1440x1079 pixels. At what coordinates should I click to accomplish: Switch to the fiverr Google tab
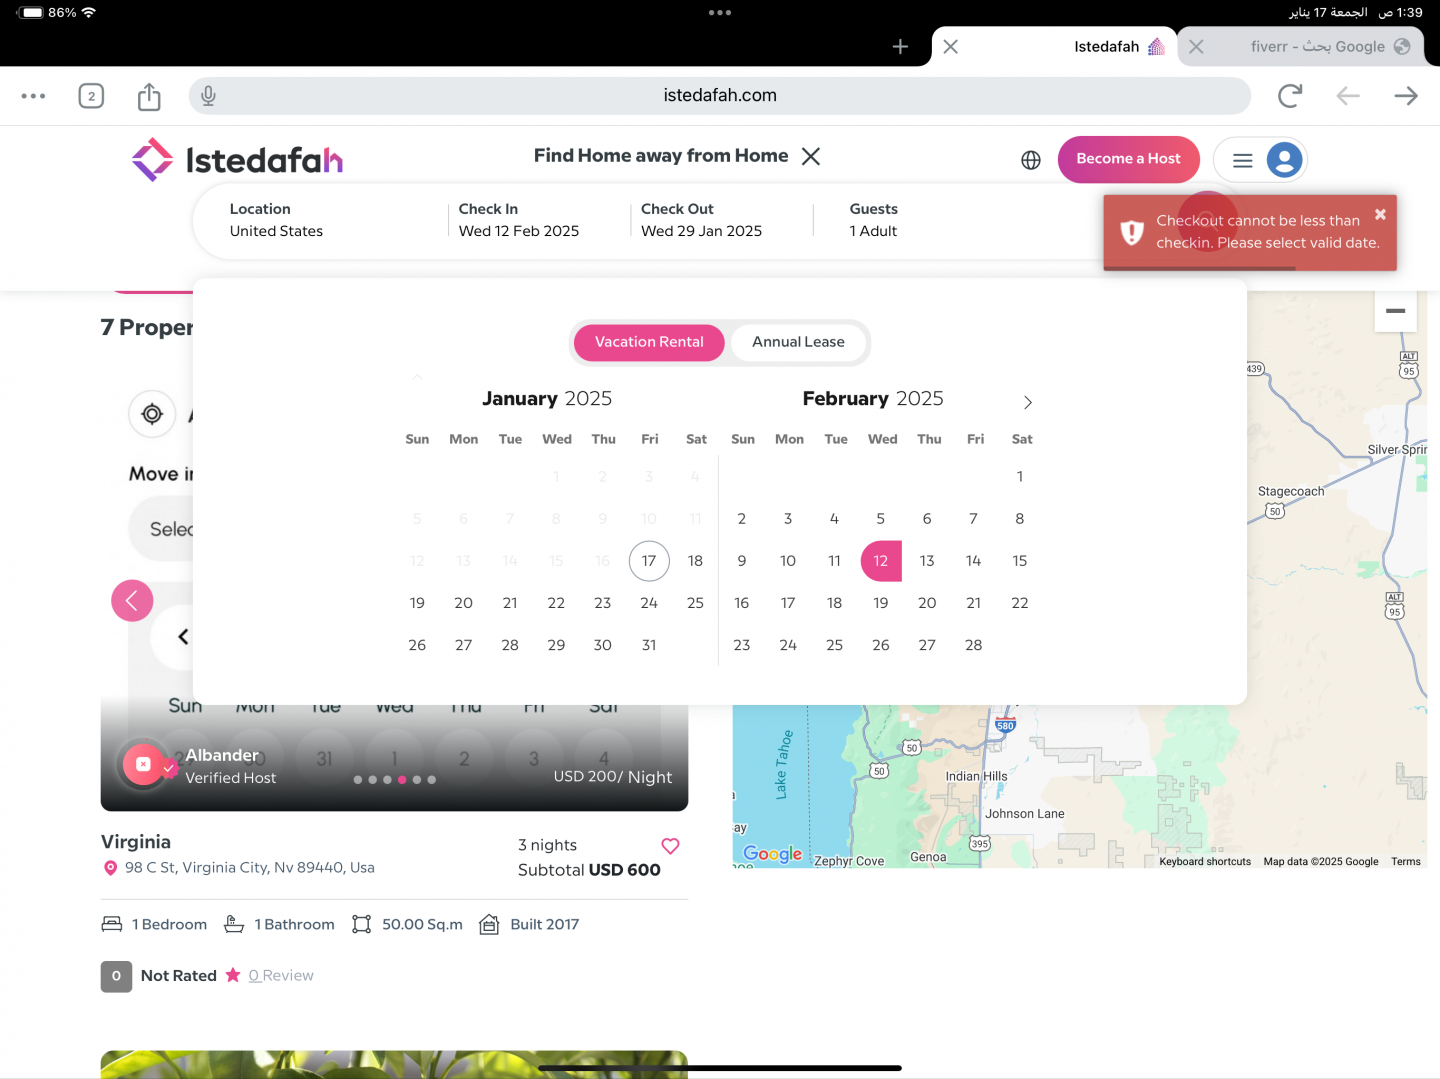[1317, 47]
